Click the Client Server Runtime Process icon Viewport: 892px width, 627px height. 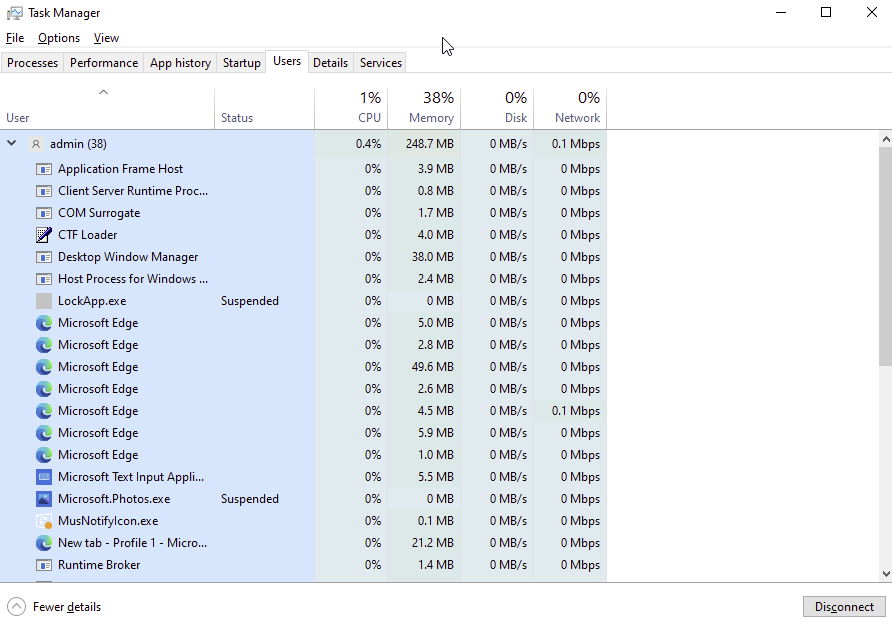(44, 191)
